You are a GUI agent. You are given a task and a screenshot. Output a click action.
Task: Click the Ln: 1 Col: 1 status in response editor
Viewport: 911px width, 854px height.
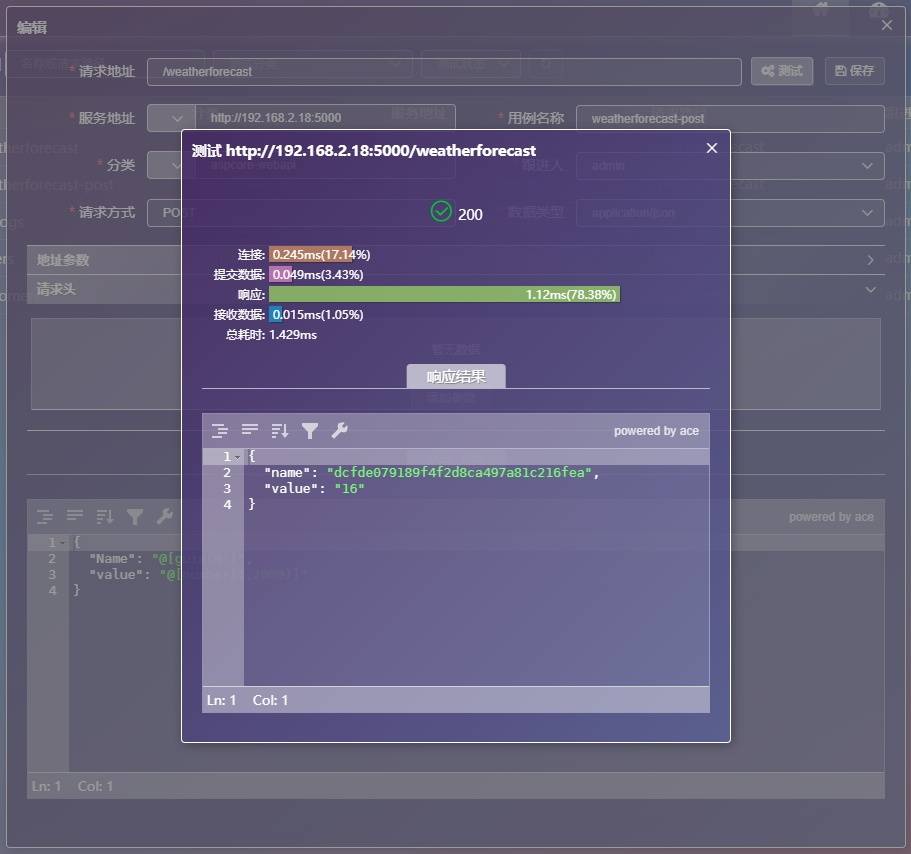click(x=248, y=700)
